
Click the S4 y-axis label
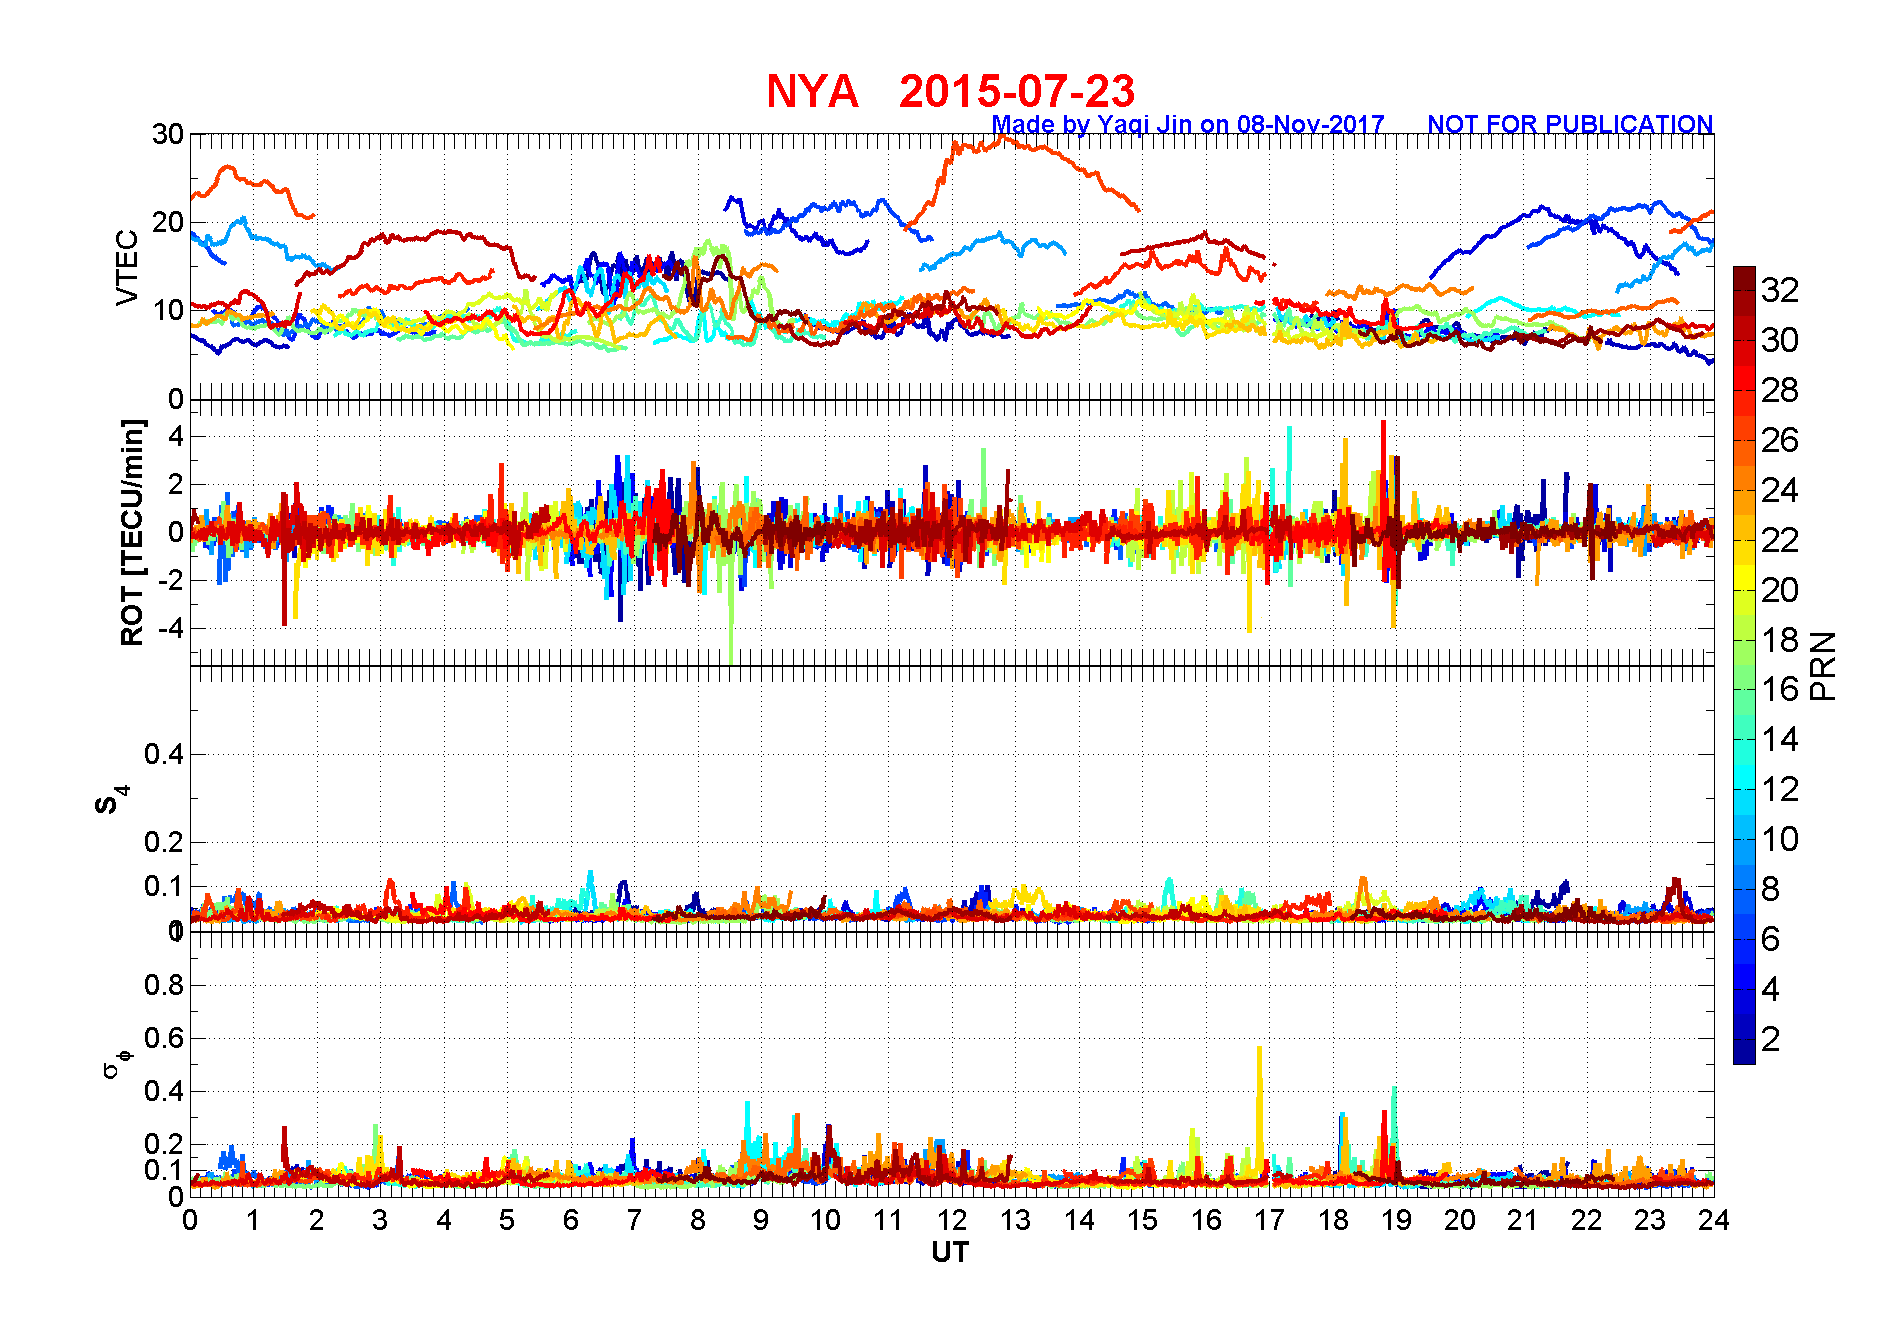[x=110, y=800]
